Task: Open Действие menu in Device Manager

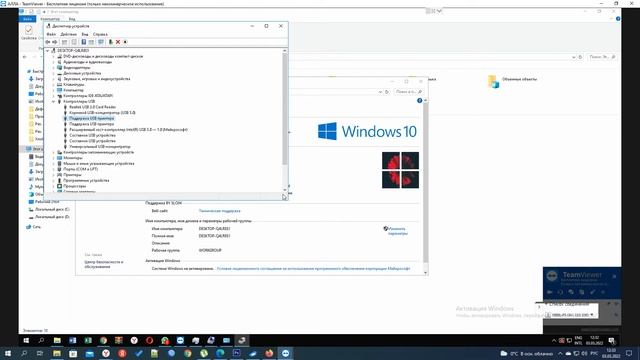Action: point(69,34)
